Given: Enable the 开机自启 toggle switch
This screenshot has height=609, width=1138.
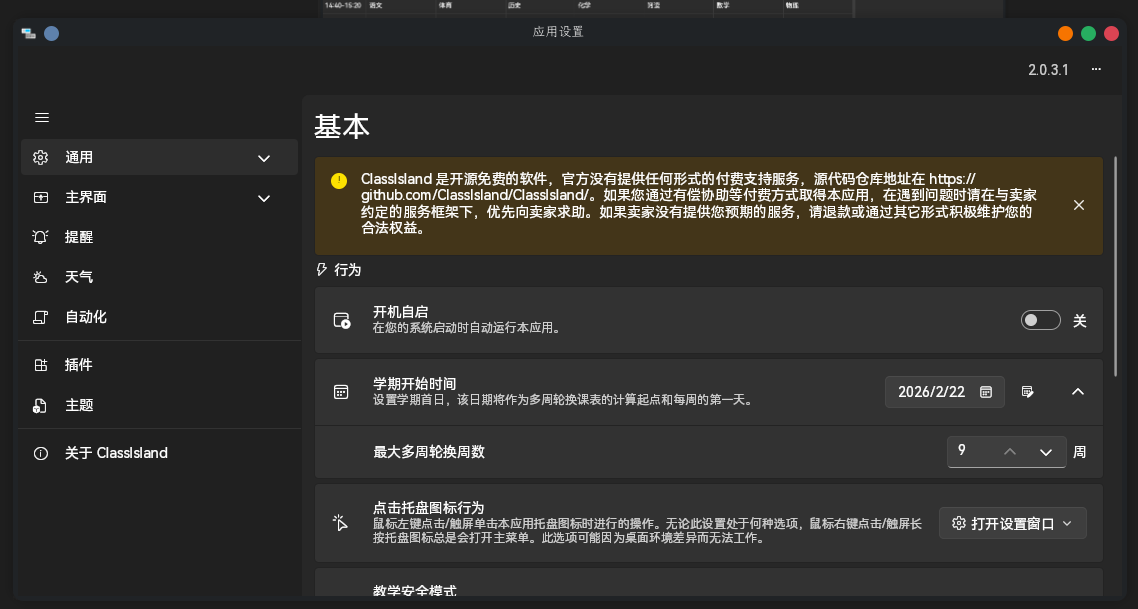Looking at the screenshot, I should point(1040,321).
